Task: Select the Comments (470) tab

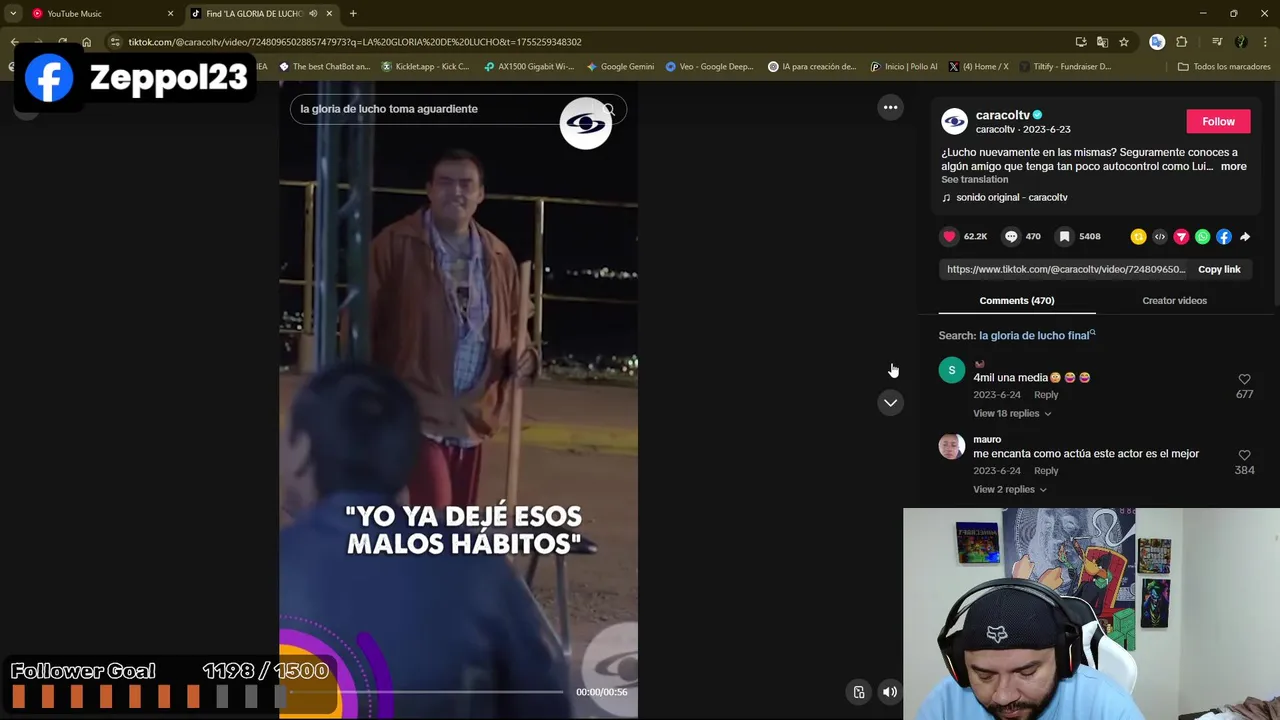Action: [x=1017, y=300]
